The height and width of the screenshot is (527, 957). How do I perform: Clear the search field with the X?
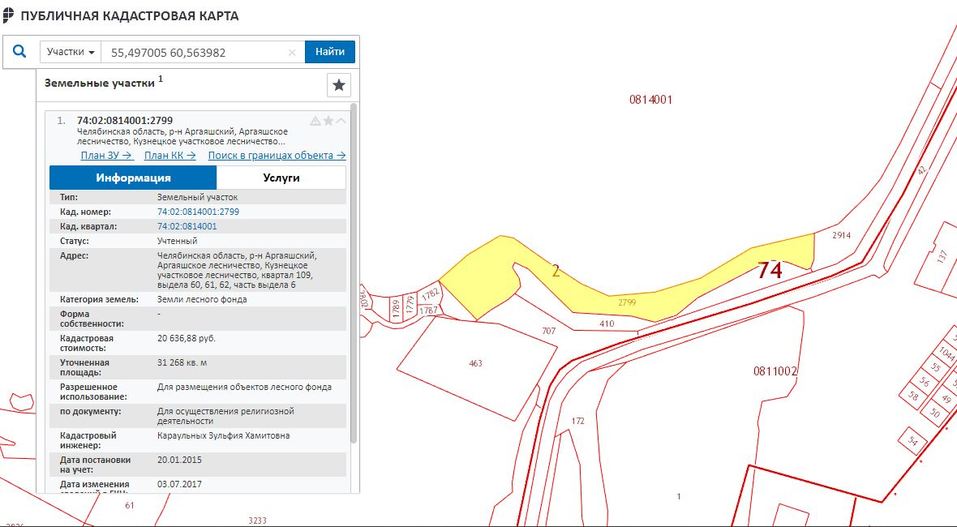pyautogui.click(x=292, y=52)
